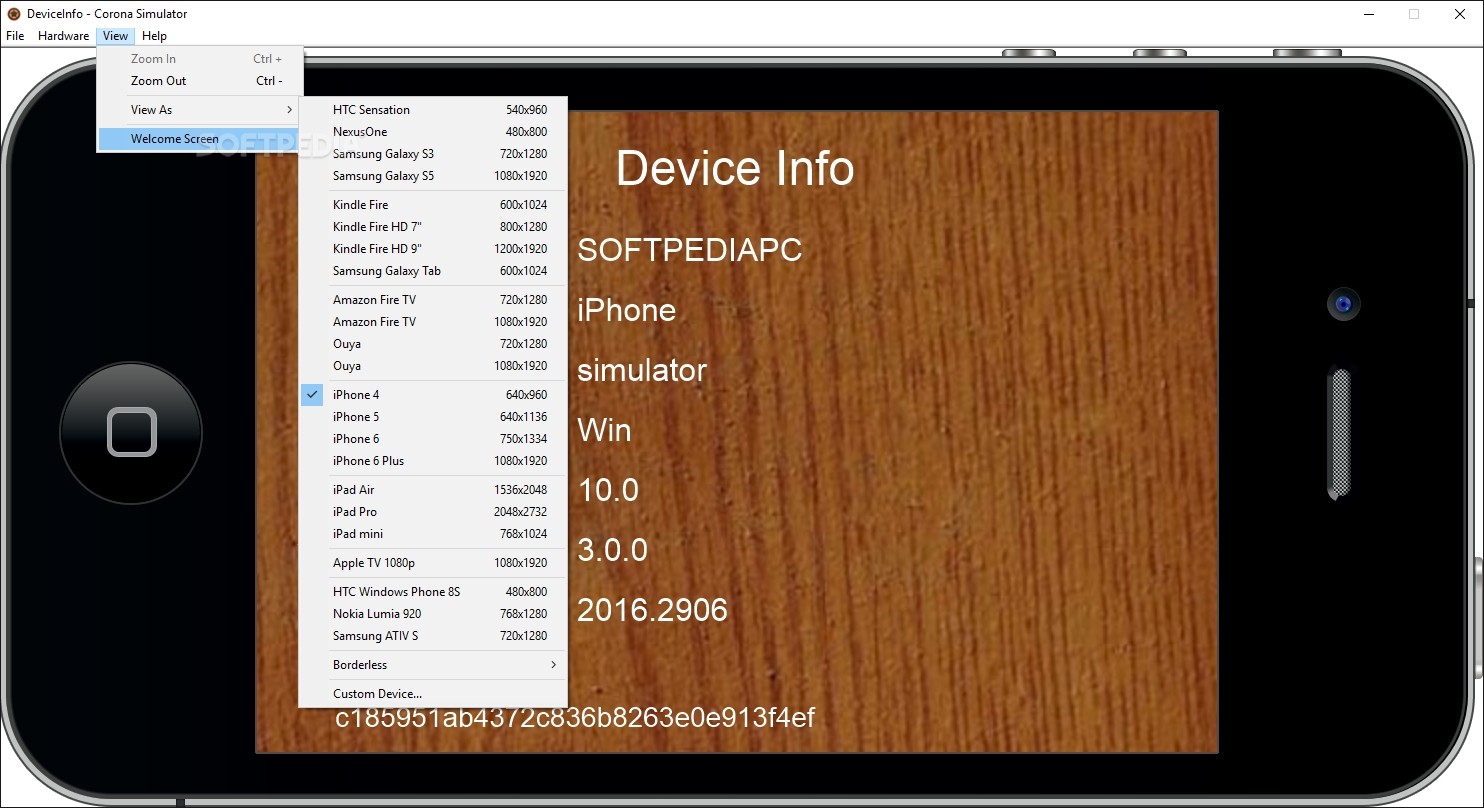The image size is (1484, 808).
Task: Maximize the Corona Simulator window
Action: [1414, 14]
